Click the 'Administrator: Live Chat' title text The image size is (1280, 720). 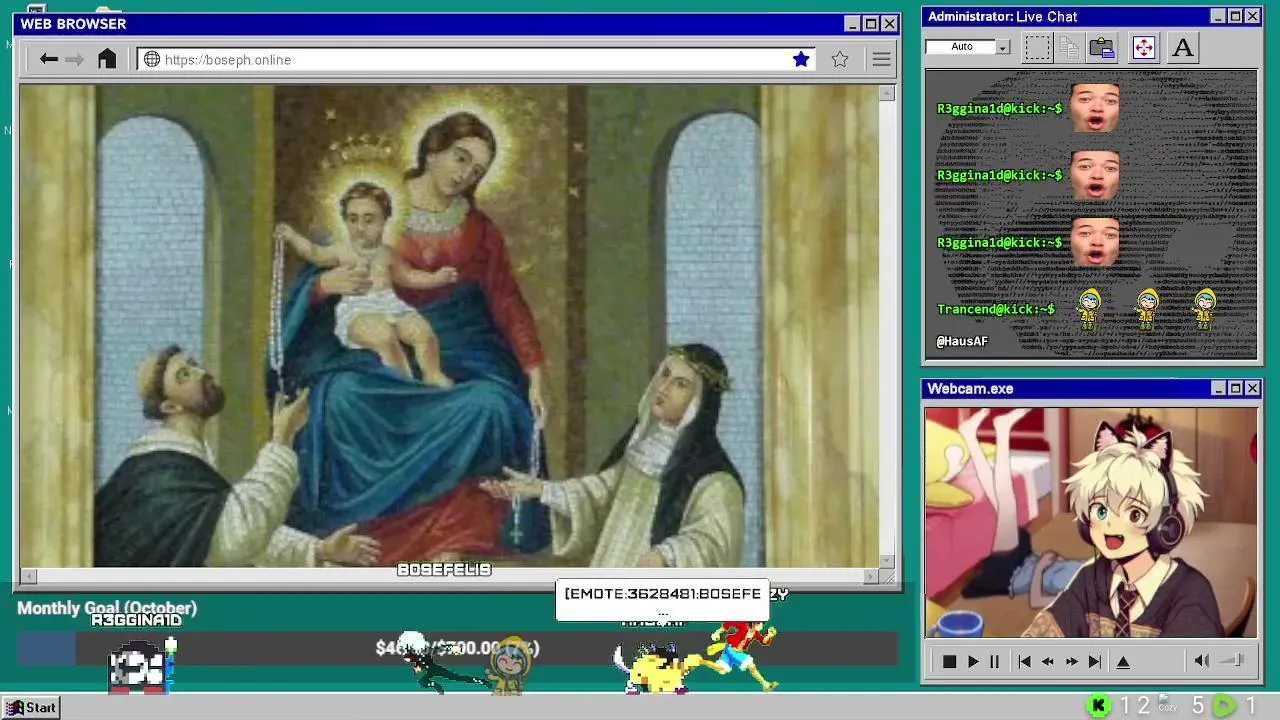pyautogui.click(x=1002, y=16)
